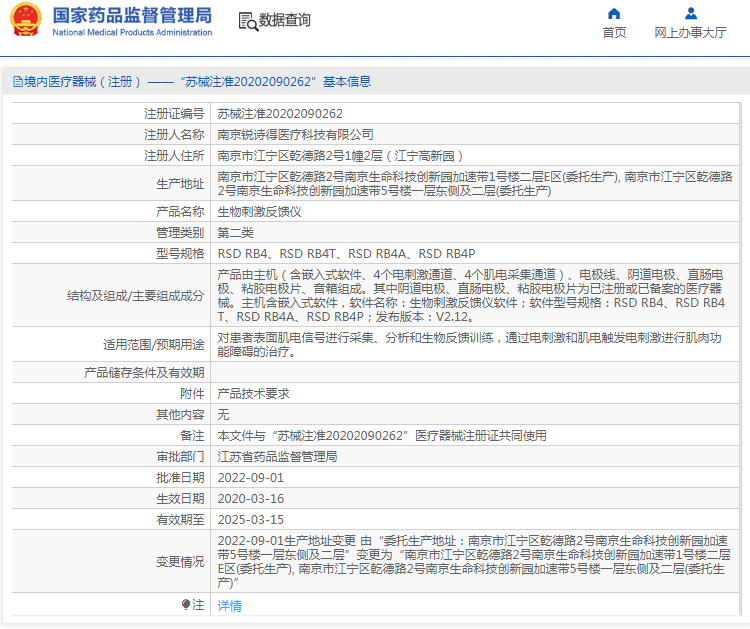Screen dimensions: 750x629
Task: Click the model spec value row RSD RB4
Action: 346,254
